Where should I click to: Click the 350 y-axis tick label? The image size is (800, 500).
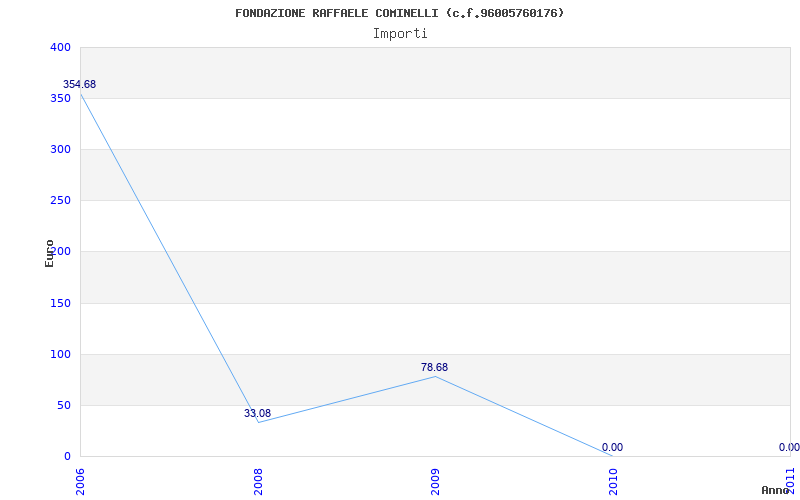coord(60,98)
